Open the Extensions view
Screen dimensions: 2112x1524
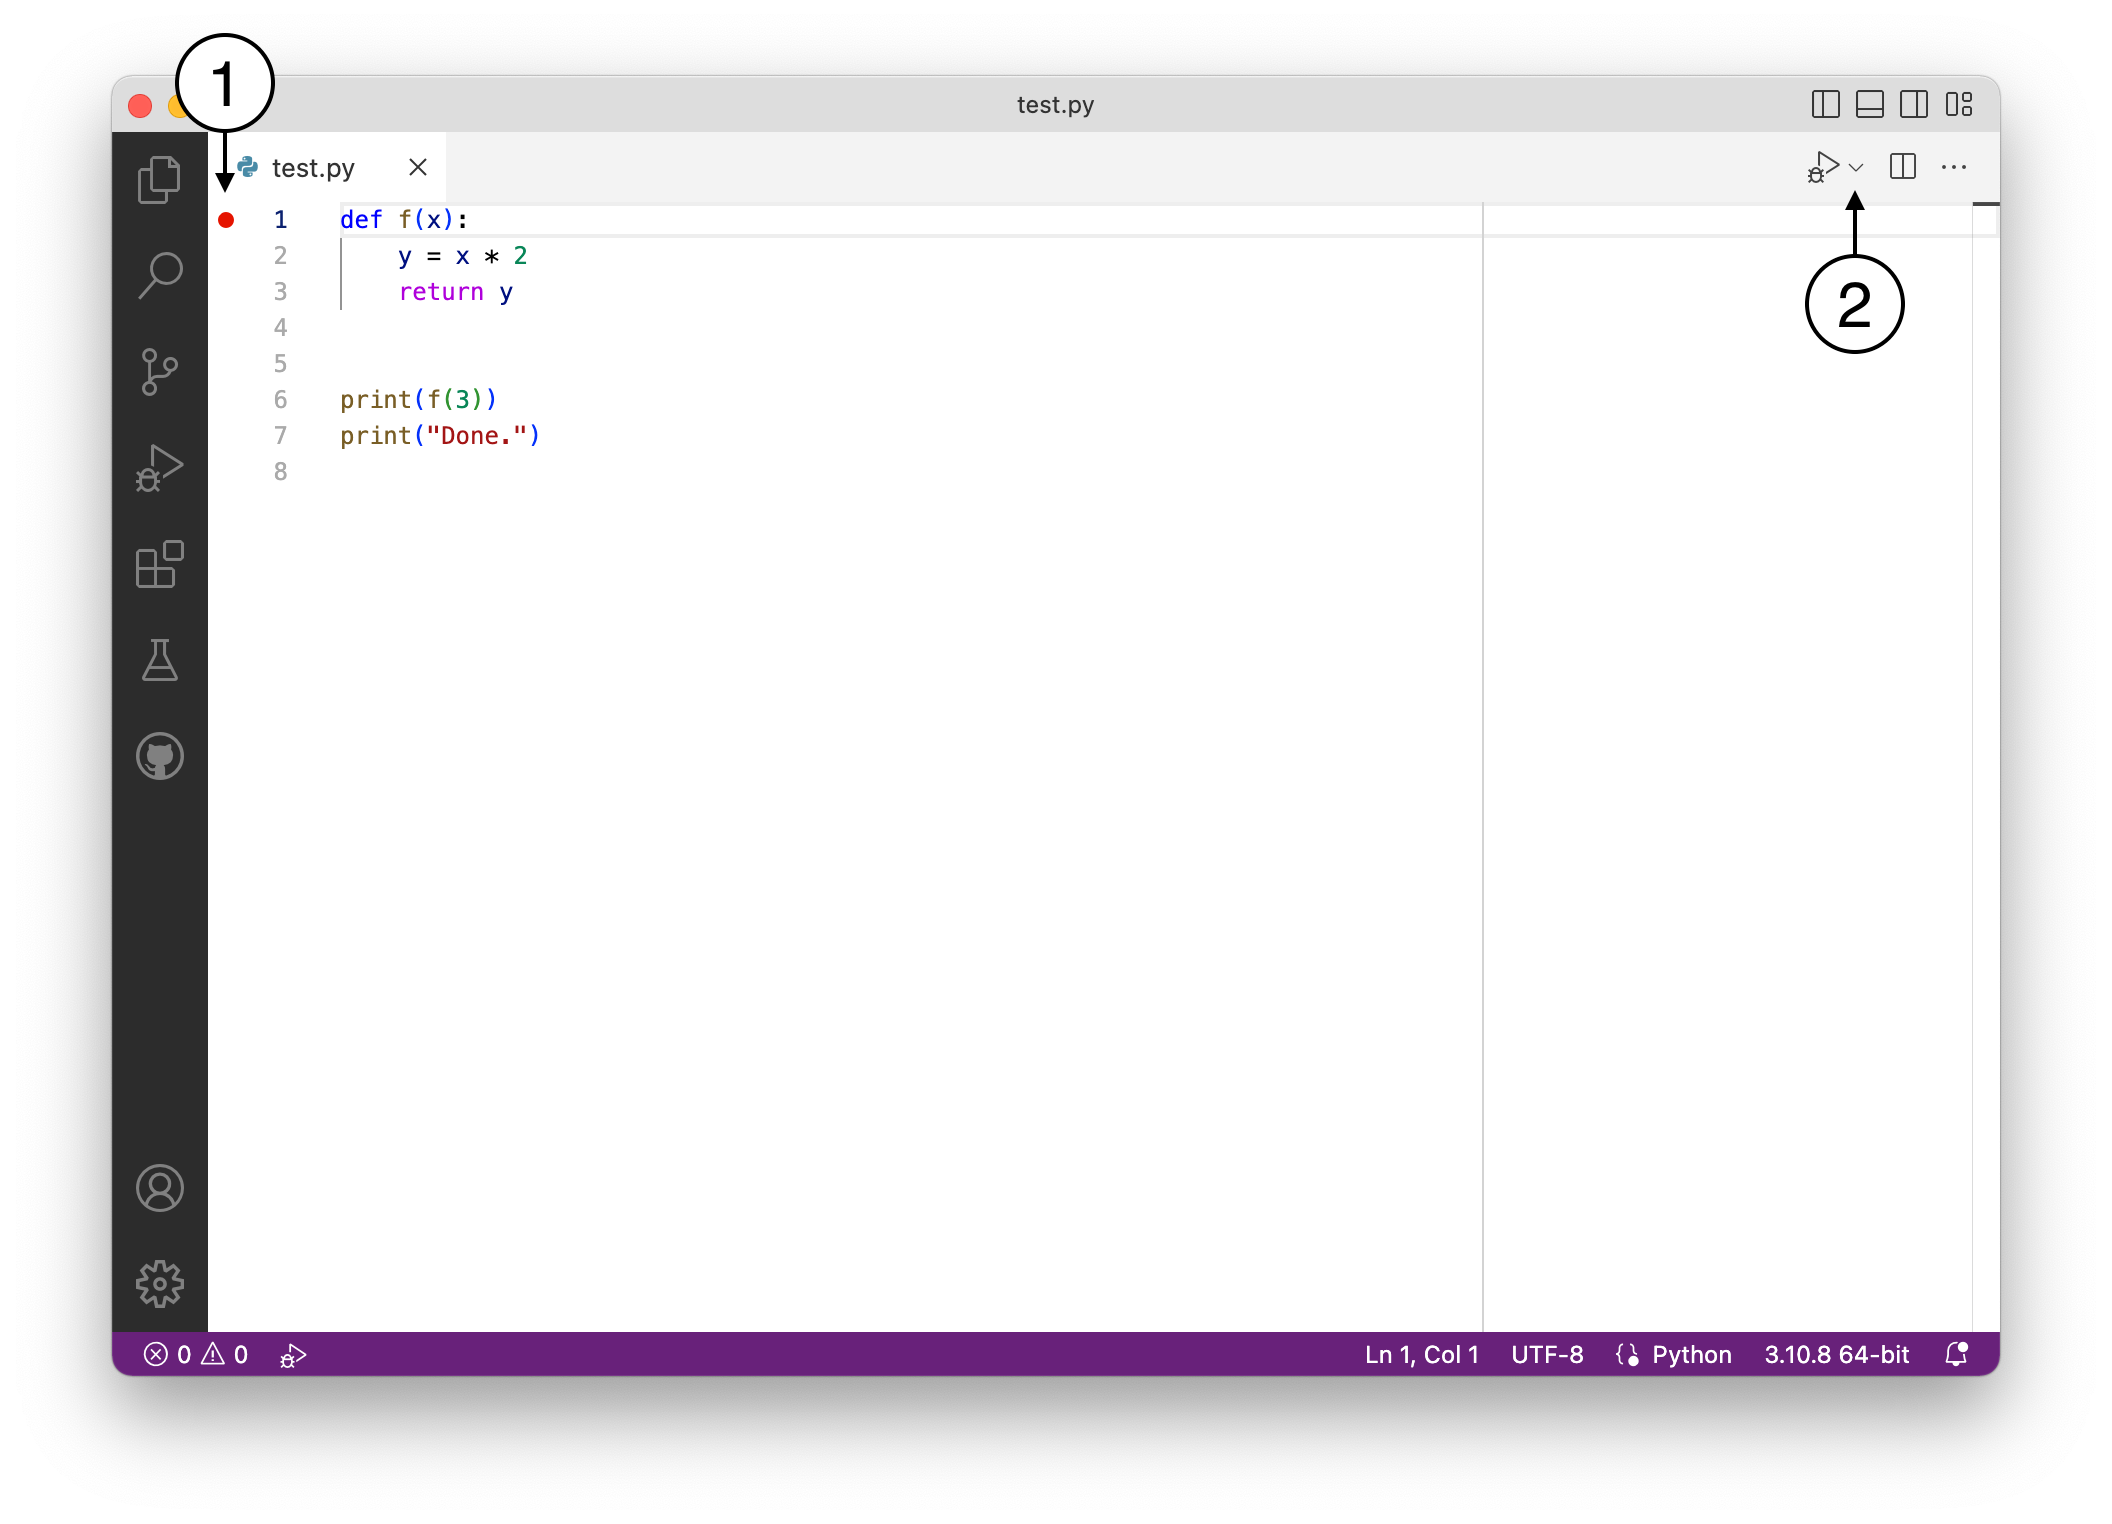(159, 565)
